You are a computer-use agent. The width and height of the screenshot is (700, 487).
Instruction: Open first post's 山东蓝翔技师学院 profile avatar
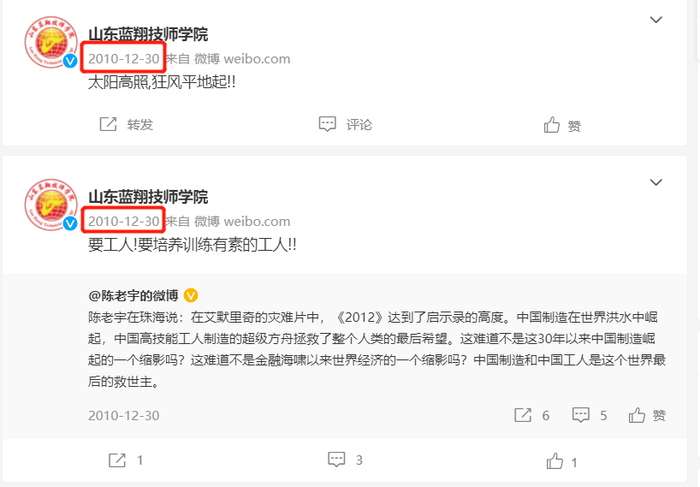click(x=51, y=42)
